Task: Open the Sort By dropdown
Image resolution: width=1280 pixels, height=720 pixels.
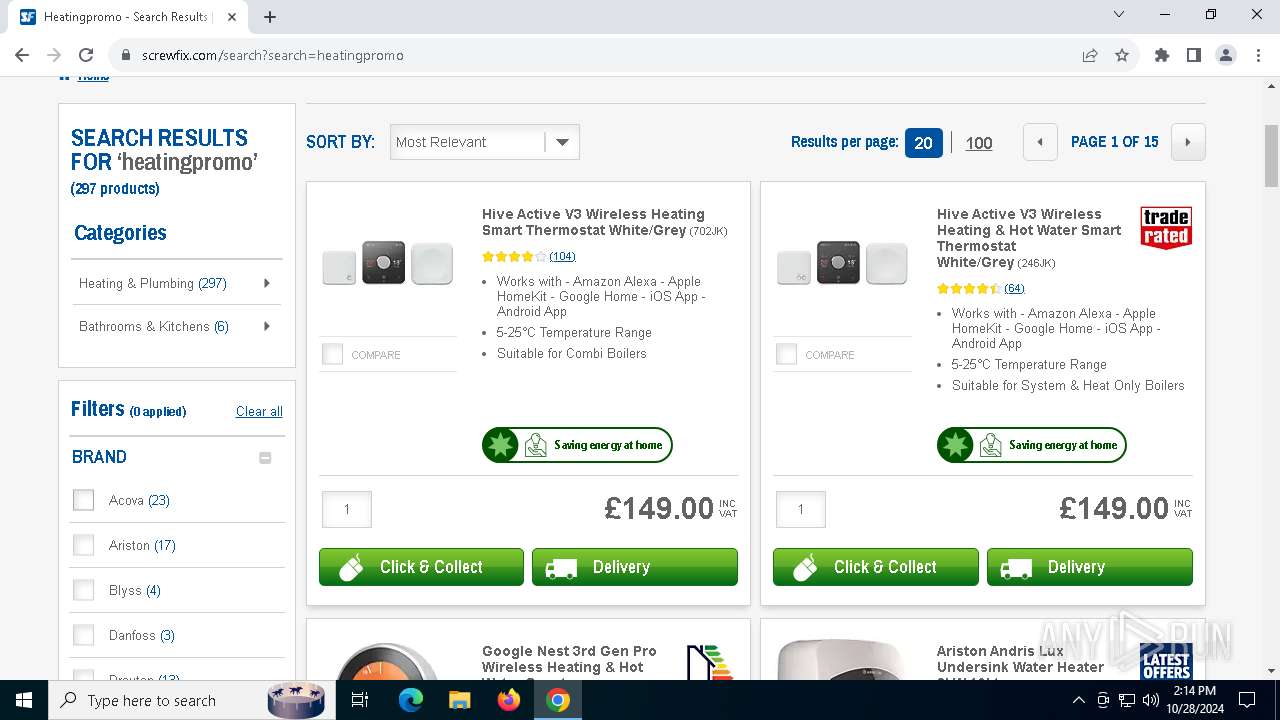Action: click(x=485, y=142)
